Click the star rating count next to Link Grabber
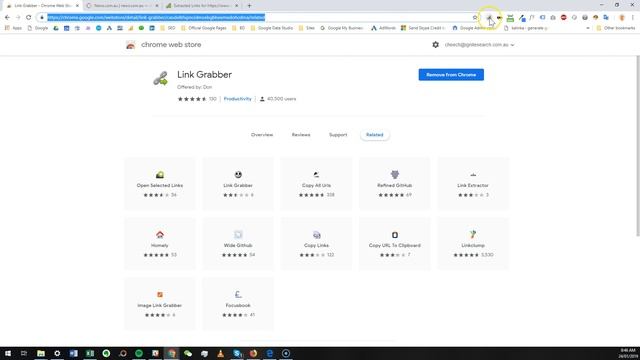The height and width of the screenshot is (360, 640). [x=212, y=99]
